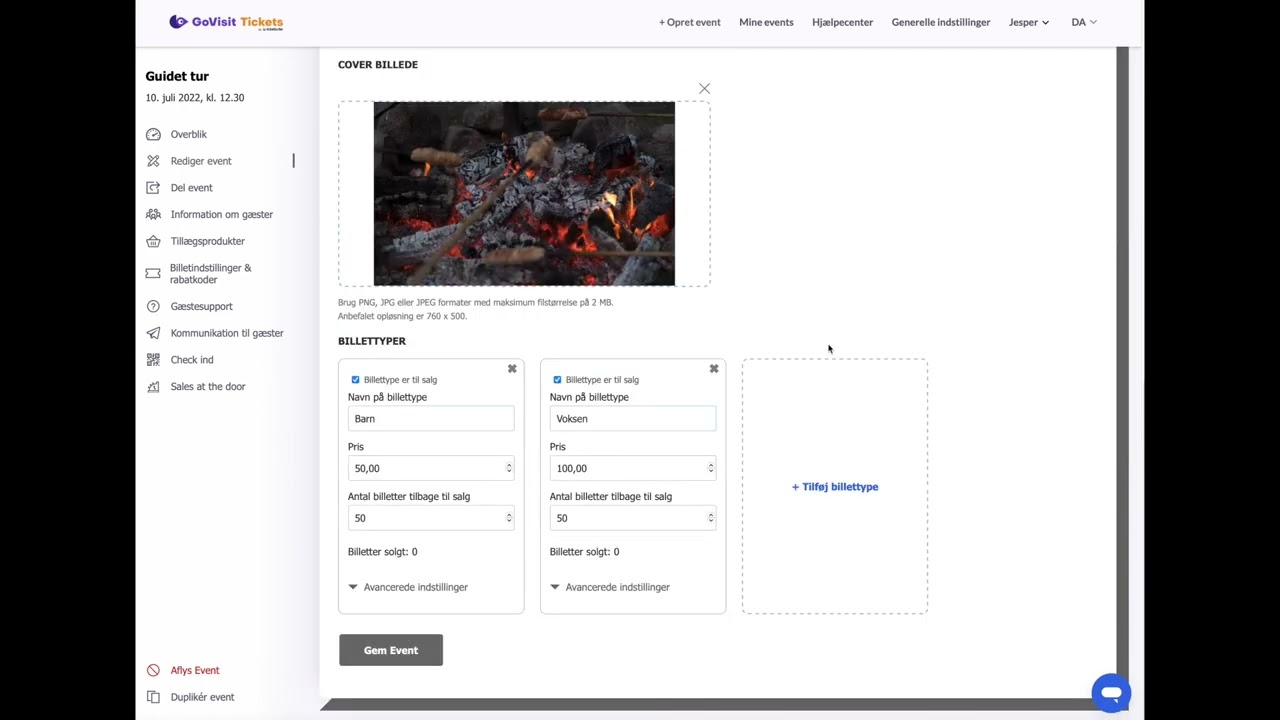1280x720 pixels.
Task: Select Rediger event in the sidebar
Action: point(200,161)
